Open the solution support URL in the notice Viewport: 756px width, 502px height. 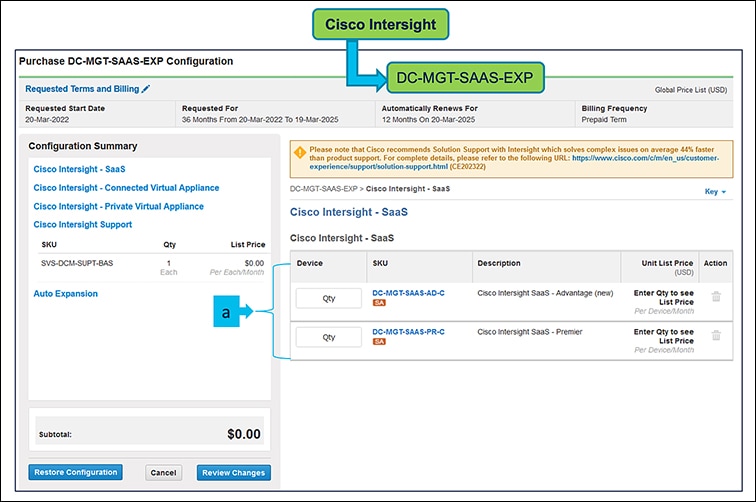653,158
